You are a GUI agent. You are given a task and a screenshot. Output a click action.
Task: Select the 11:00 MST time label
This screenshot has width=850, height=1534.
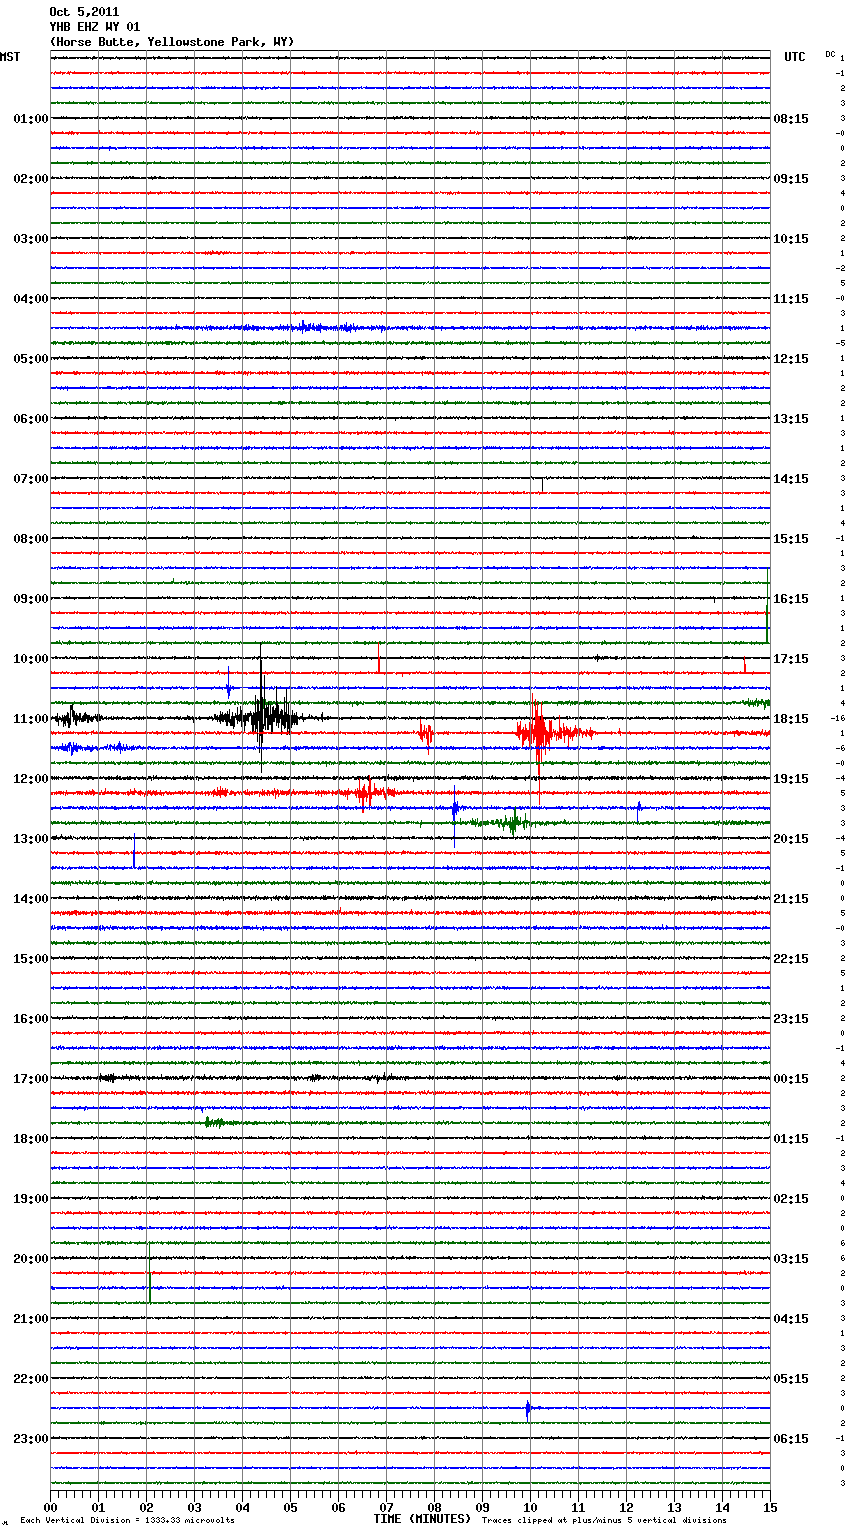31,719
